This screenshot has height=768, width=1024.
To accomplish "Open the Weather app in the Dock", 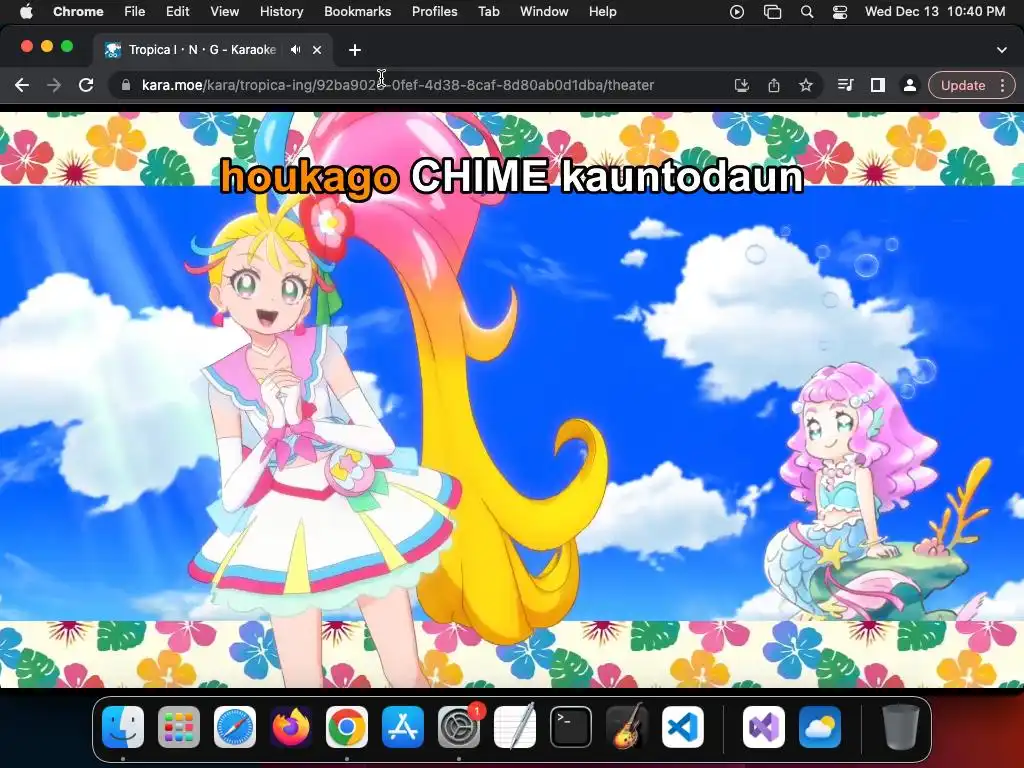I will [820, 726].
